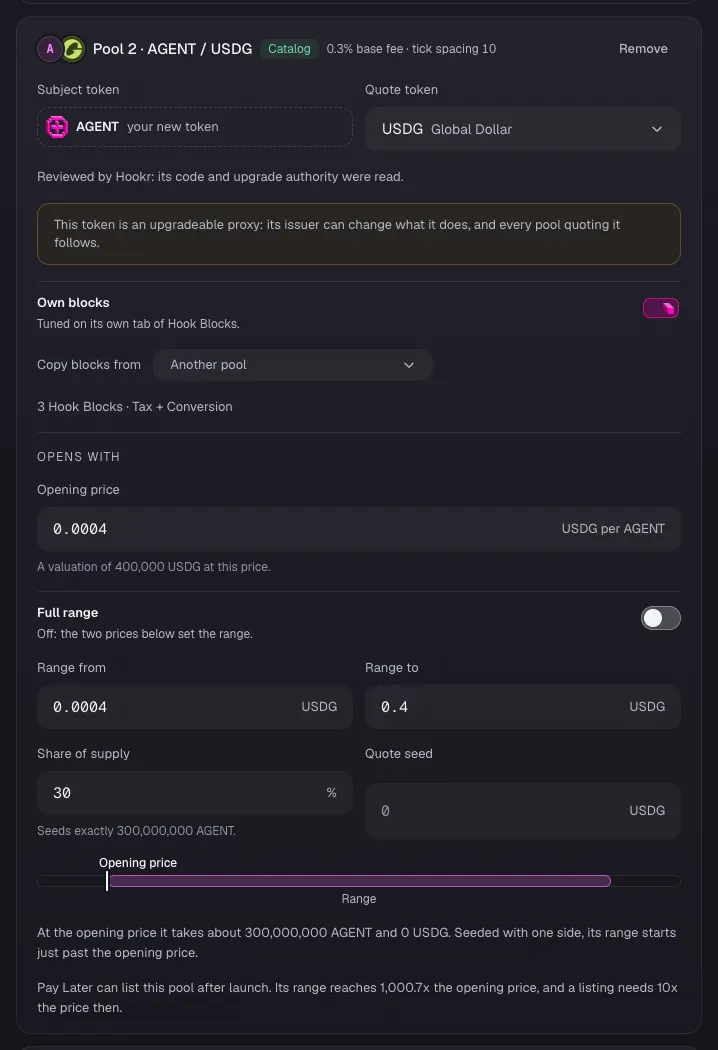Click the purple Range bar

360,881
